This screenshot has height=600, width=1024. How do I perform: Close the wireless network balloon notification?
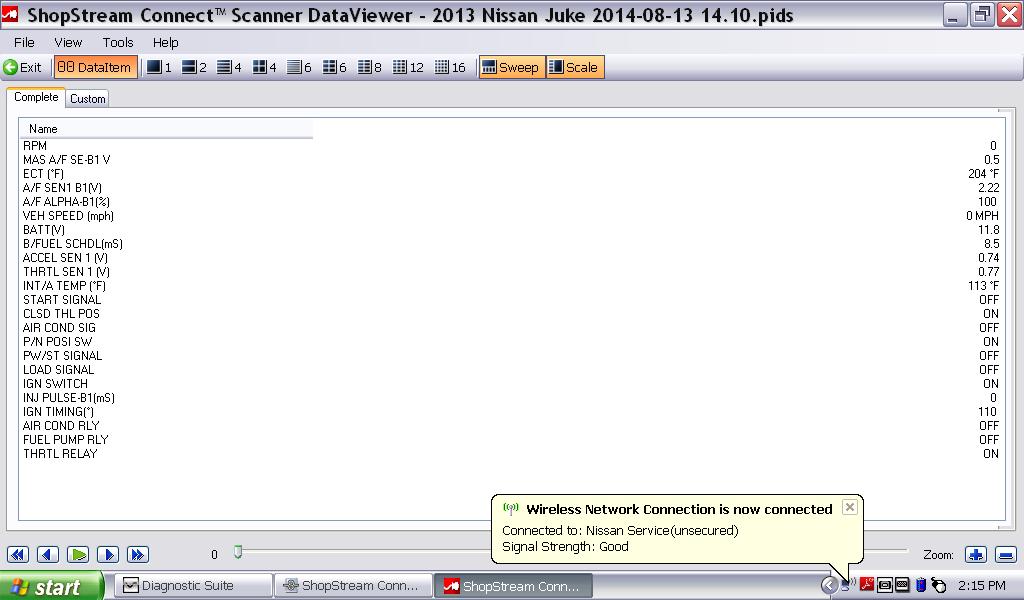click(850, 507)
